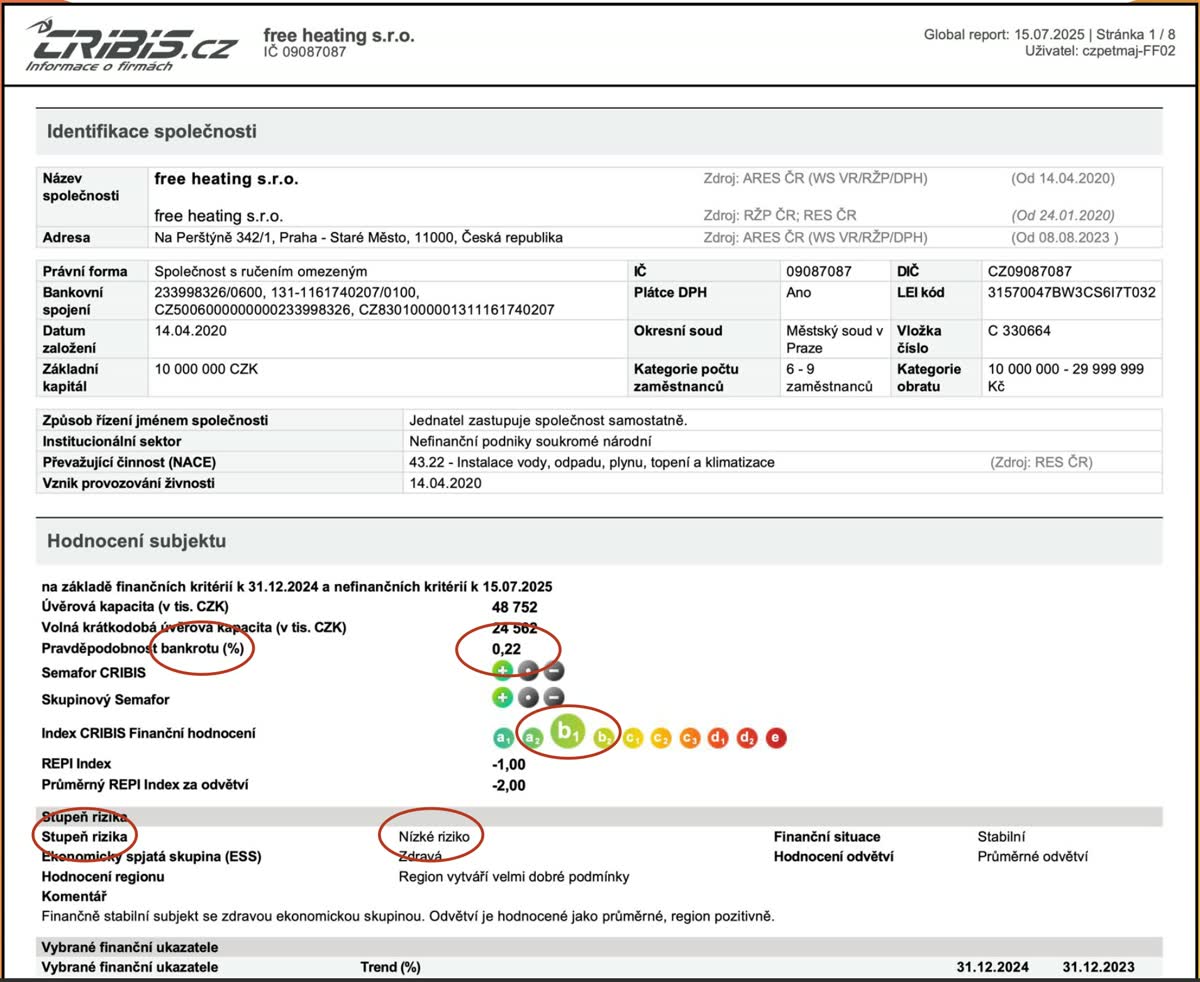This screenshot has width=1200, height=982.
Task: Click the 'Pravděpodobnost bankrotu (%)' label
Action: point(141,650)
